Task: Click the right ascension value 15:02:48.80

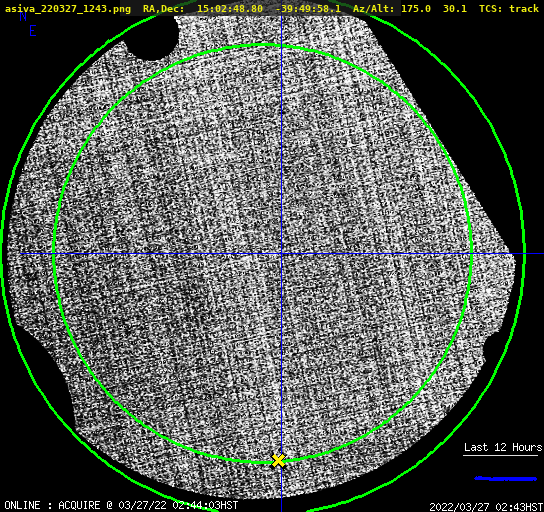Action: [x=230, y=8]
